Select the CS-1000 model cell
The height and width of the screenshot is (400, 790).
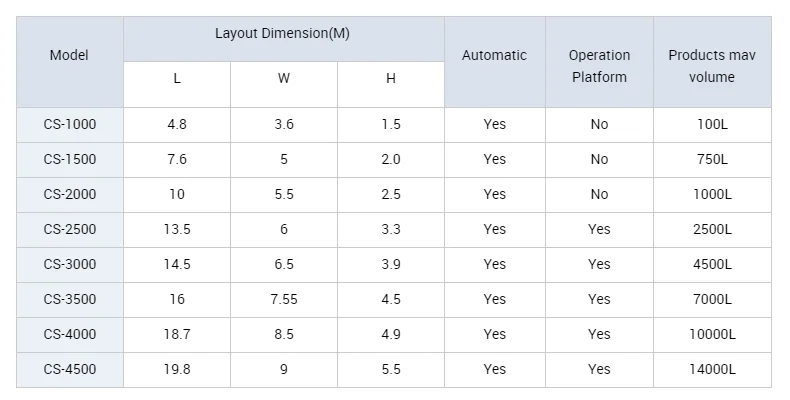pyautogui.click(x=70, y=124)
